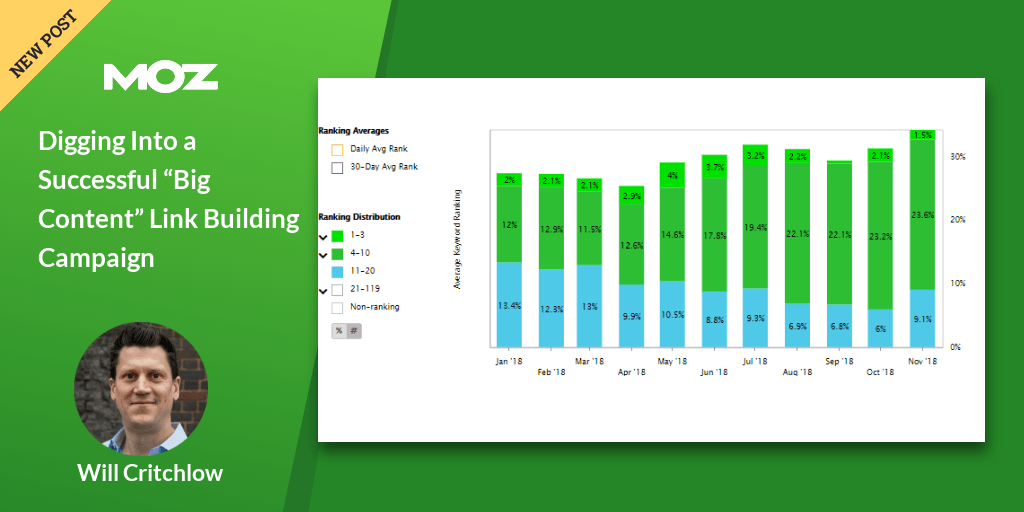Image resolution: width=1024 pixels, height=512 pixels.
Task: Click the chevron beside 21-119
Action: point(323,291)
